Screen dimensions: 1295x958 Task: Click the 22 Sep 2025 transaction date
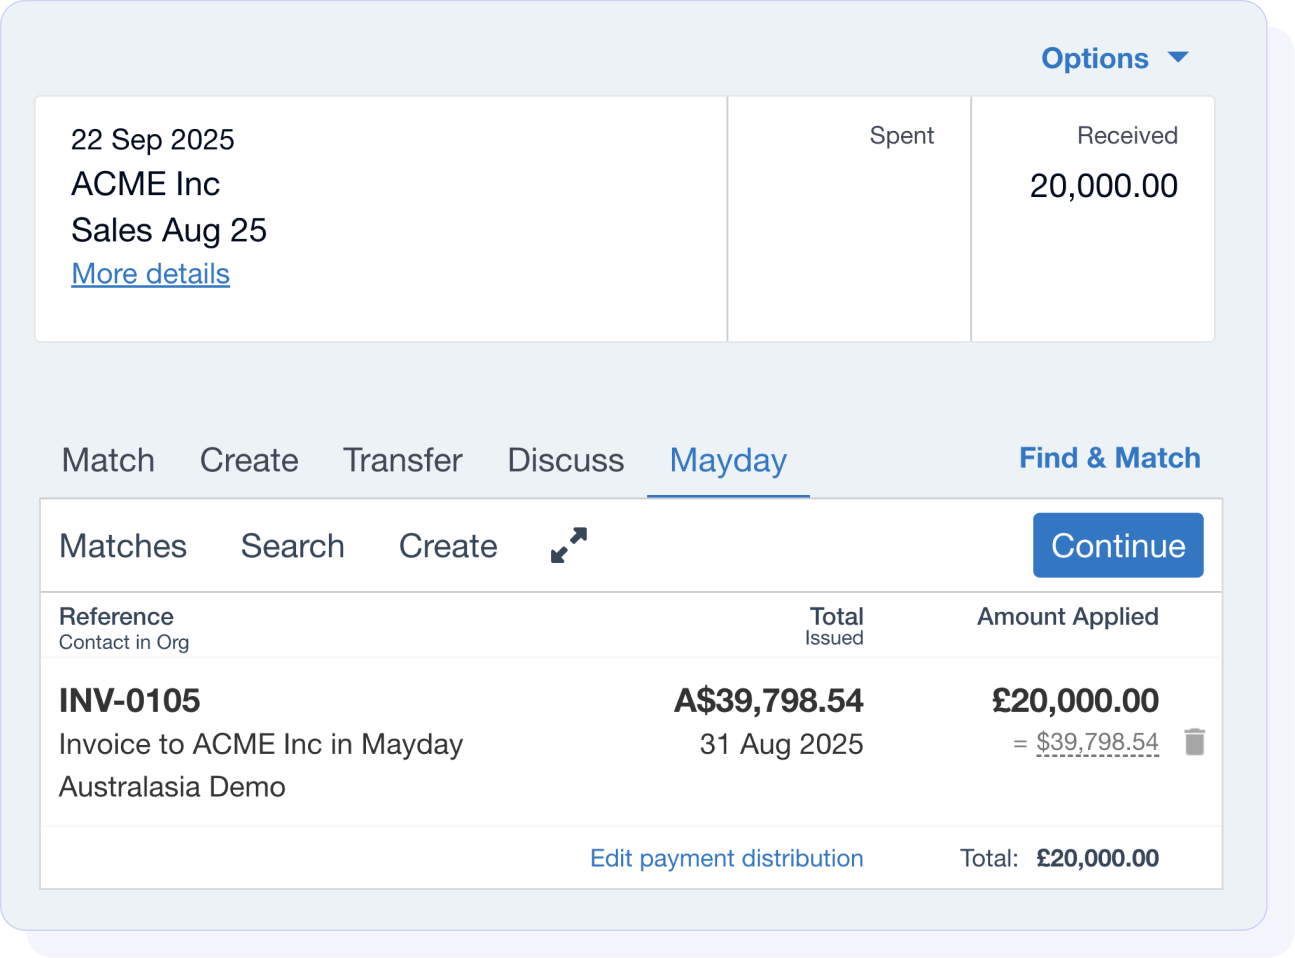pyautogui.click(x=153, y=139)
